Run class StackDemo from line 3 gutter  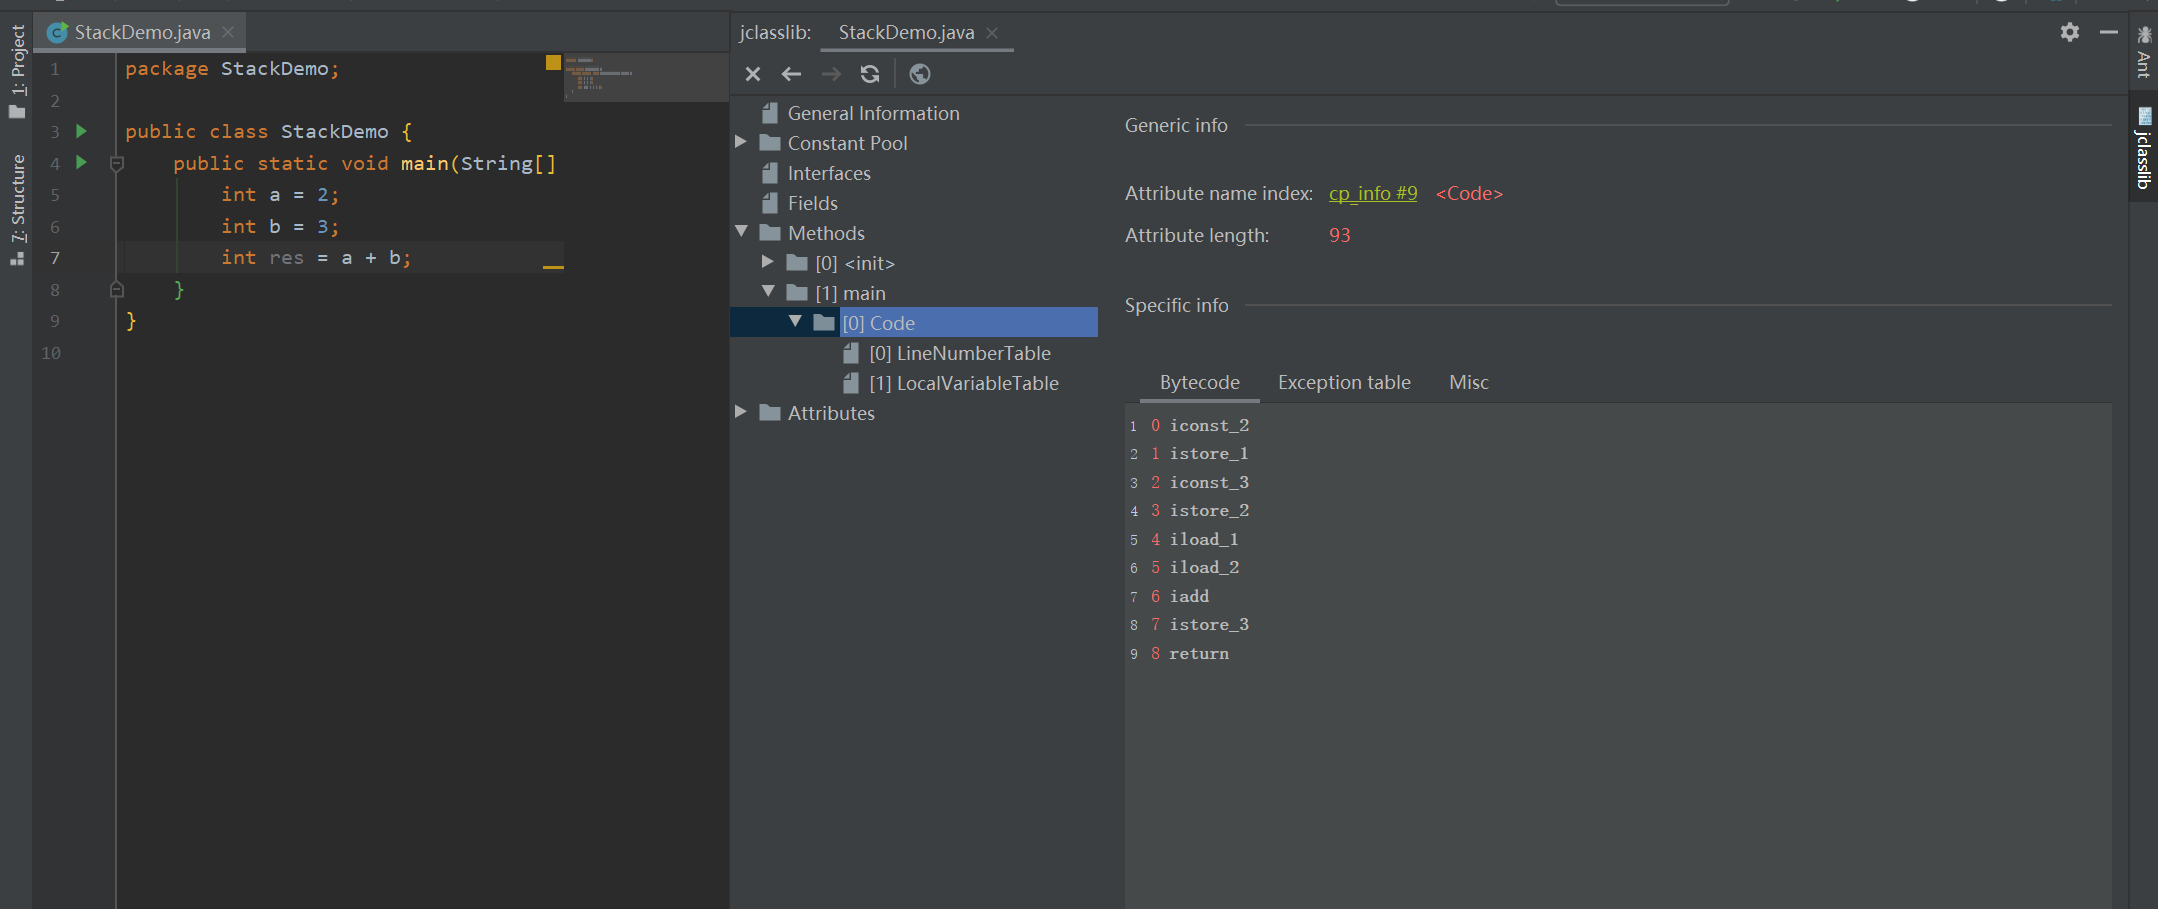click(x=82, y=131)
